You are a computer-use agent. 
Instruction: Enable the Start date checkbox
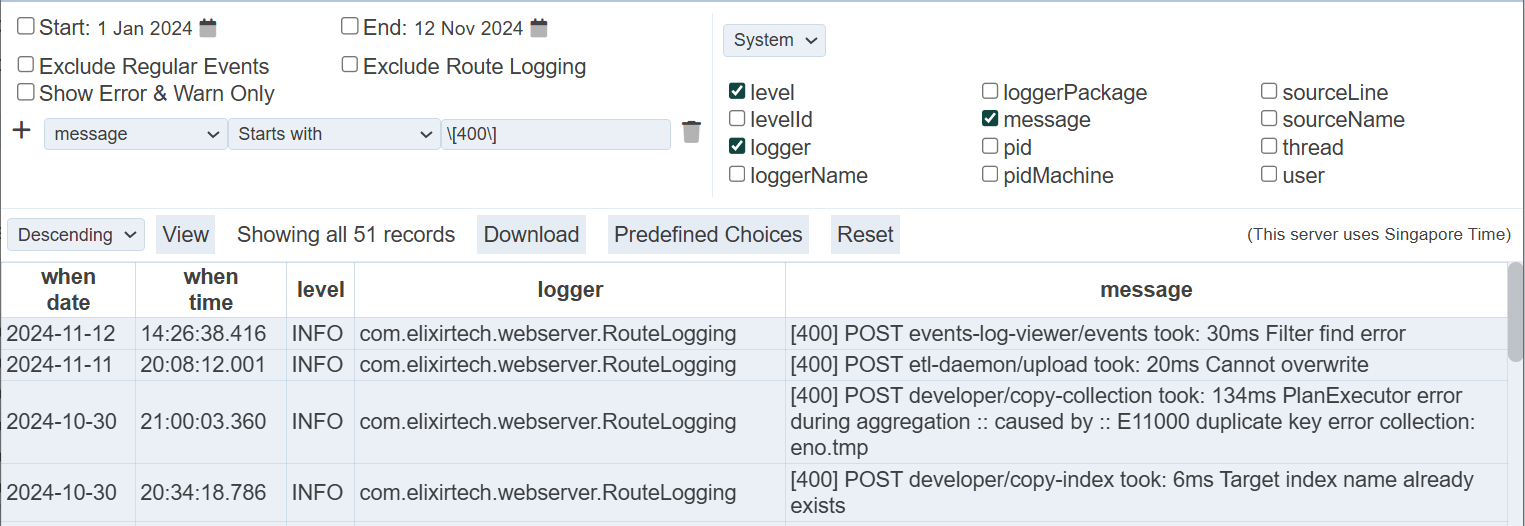point(26,26)
